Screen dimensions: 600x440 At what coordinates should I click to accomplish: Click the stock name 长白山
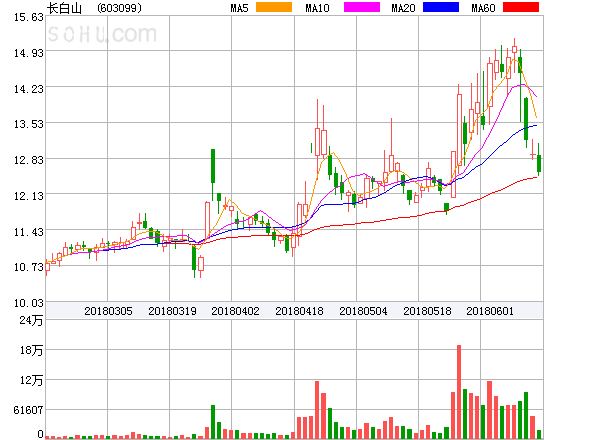click(x=64, y=8)
